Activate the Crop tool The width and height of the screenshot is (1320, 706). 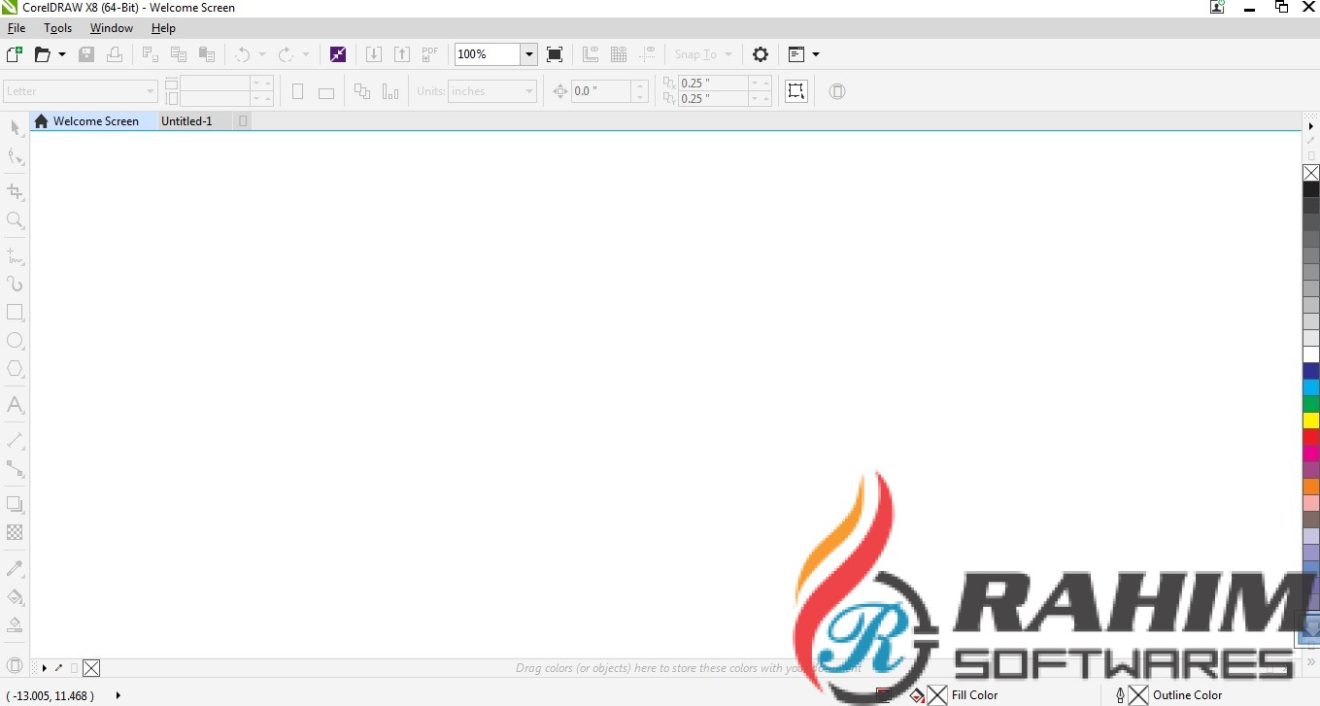point(15,192)
